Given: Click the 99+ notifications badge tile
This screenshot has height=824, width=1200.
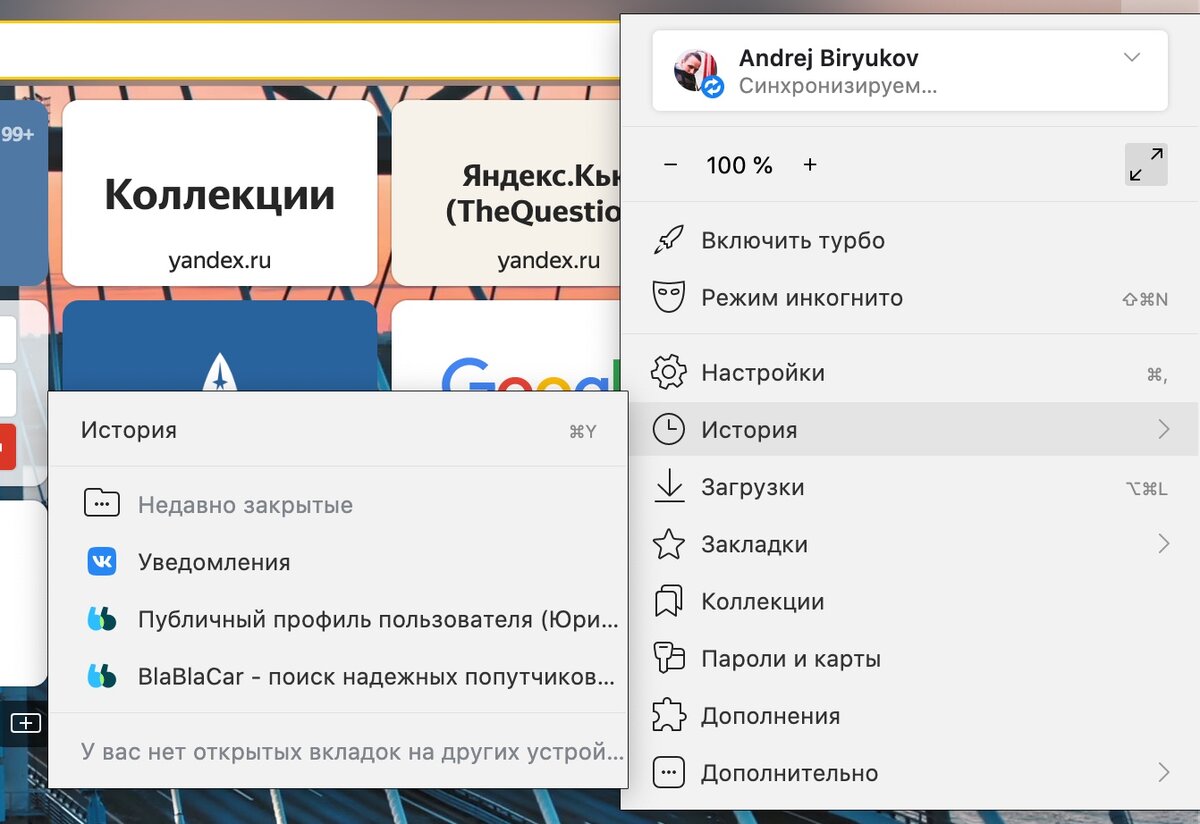Looking at the screenshot, I should click(x=23, y=193).
